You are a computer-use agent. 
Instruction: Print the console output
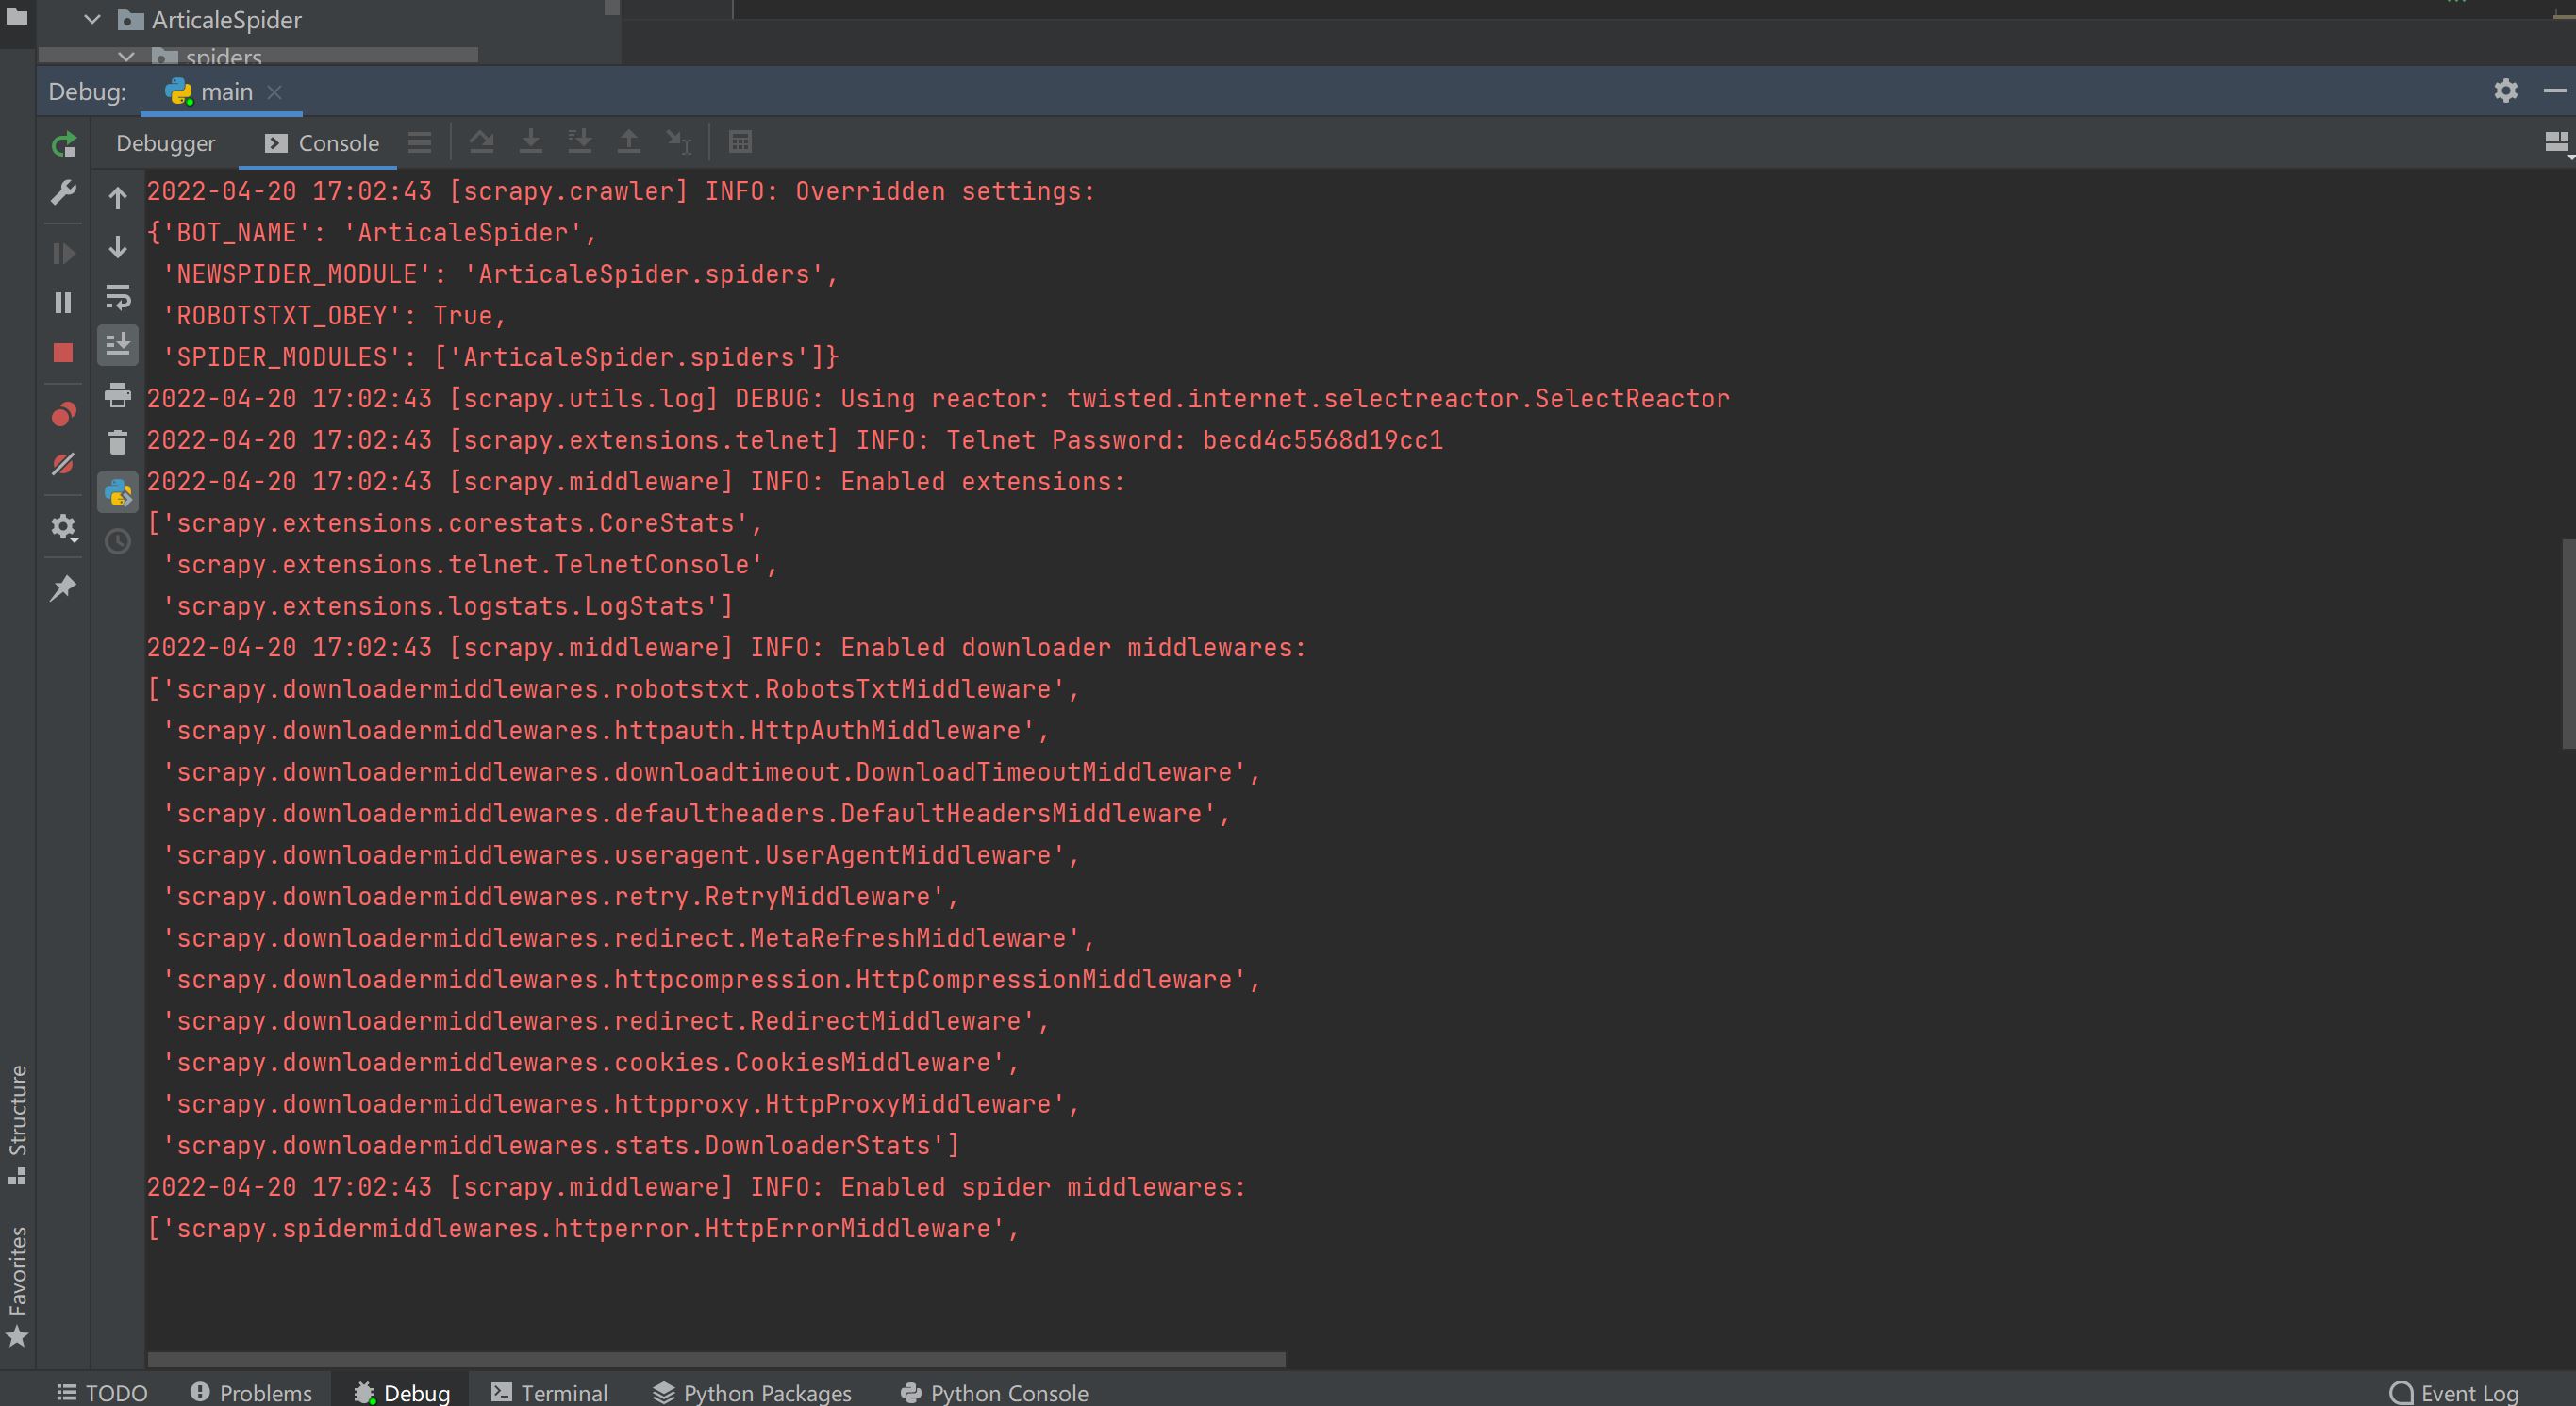(x=118, y=395)
